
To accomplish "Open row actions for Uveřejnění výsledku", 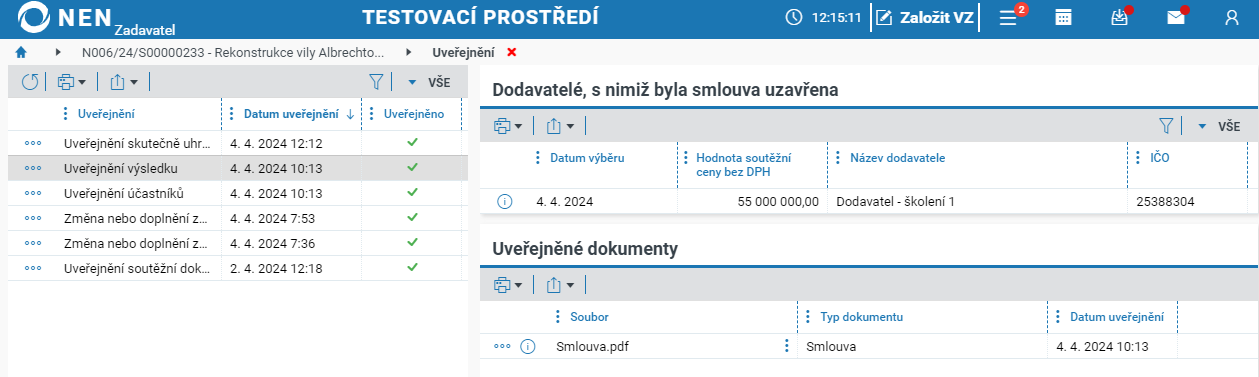I will pyautogui.click(x=33, y=168).
